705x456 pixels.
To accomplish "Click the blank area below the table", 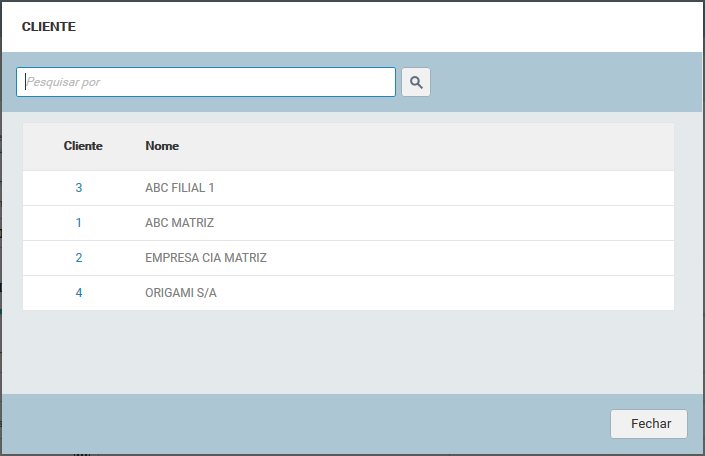I will coord(350,350).
